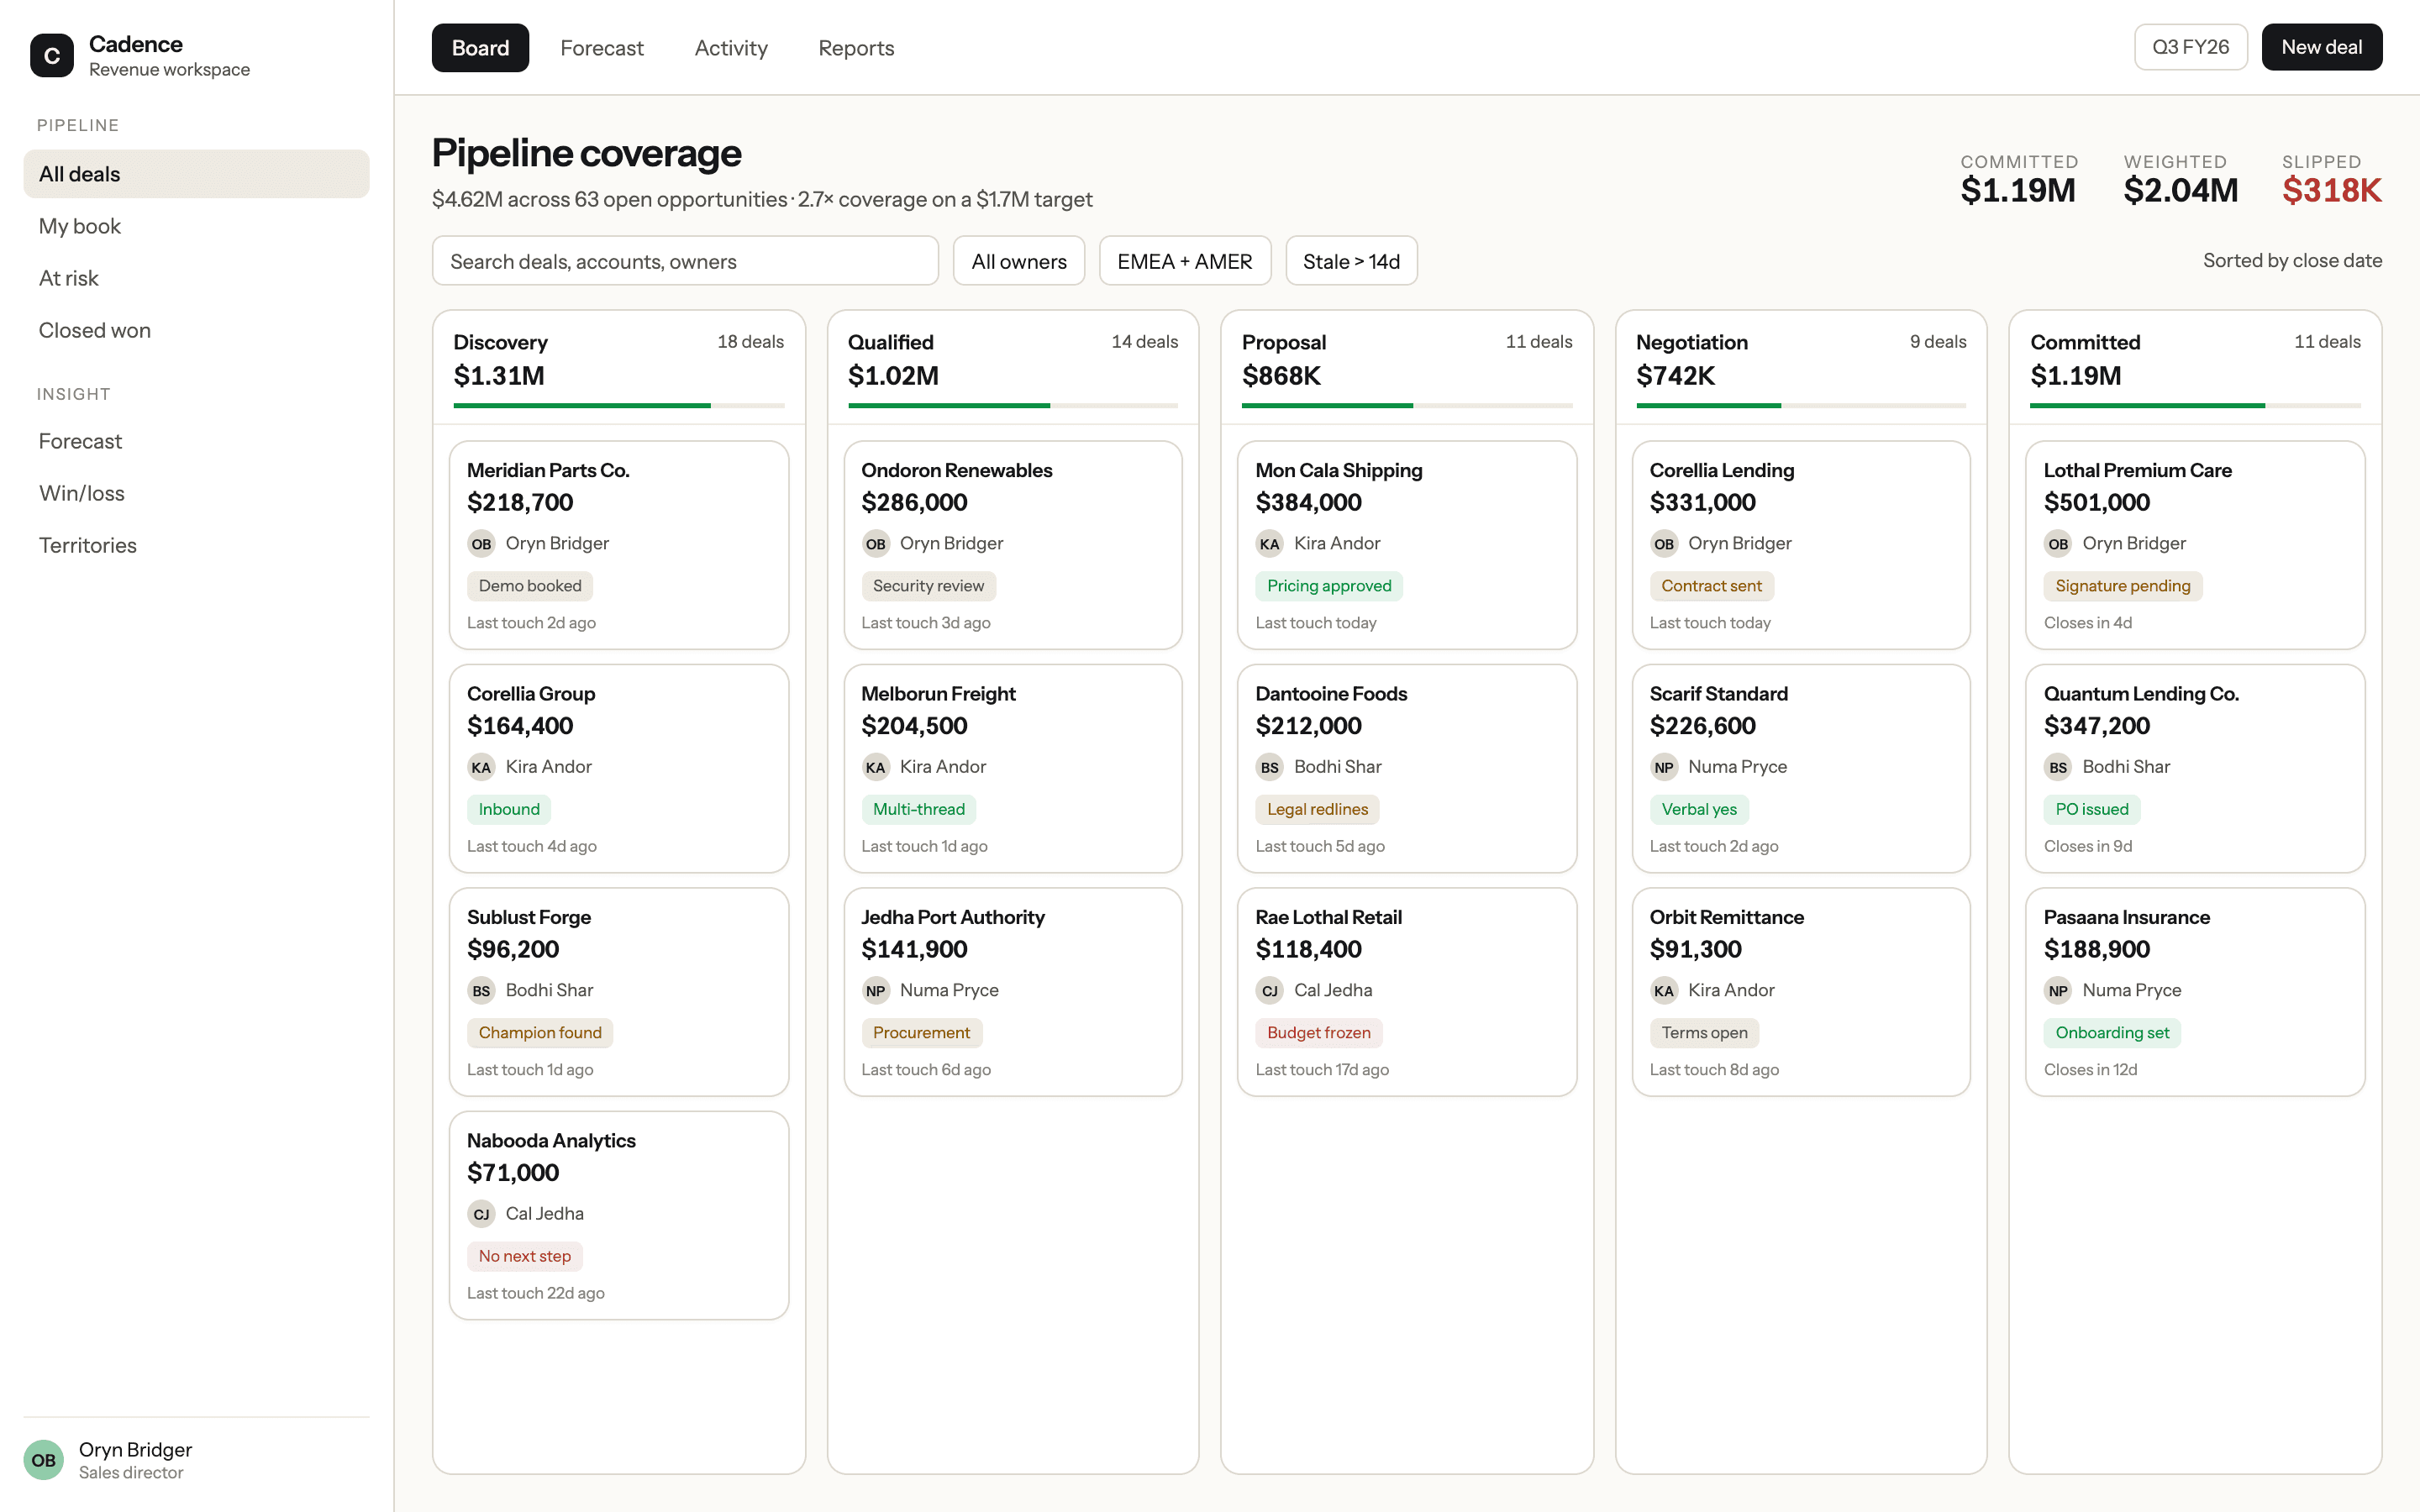Screen dimensions: 2420x1512
Task: Switch to the Board tab
Action: 480,48
